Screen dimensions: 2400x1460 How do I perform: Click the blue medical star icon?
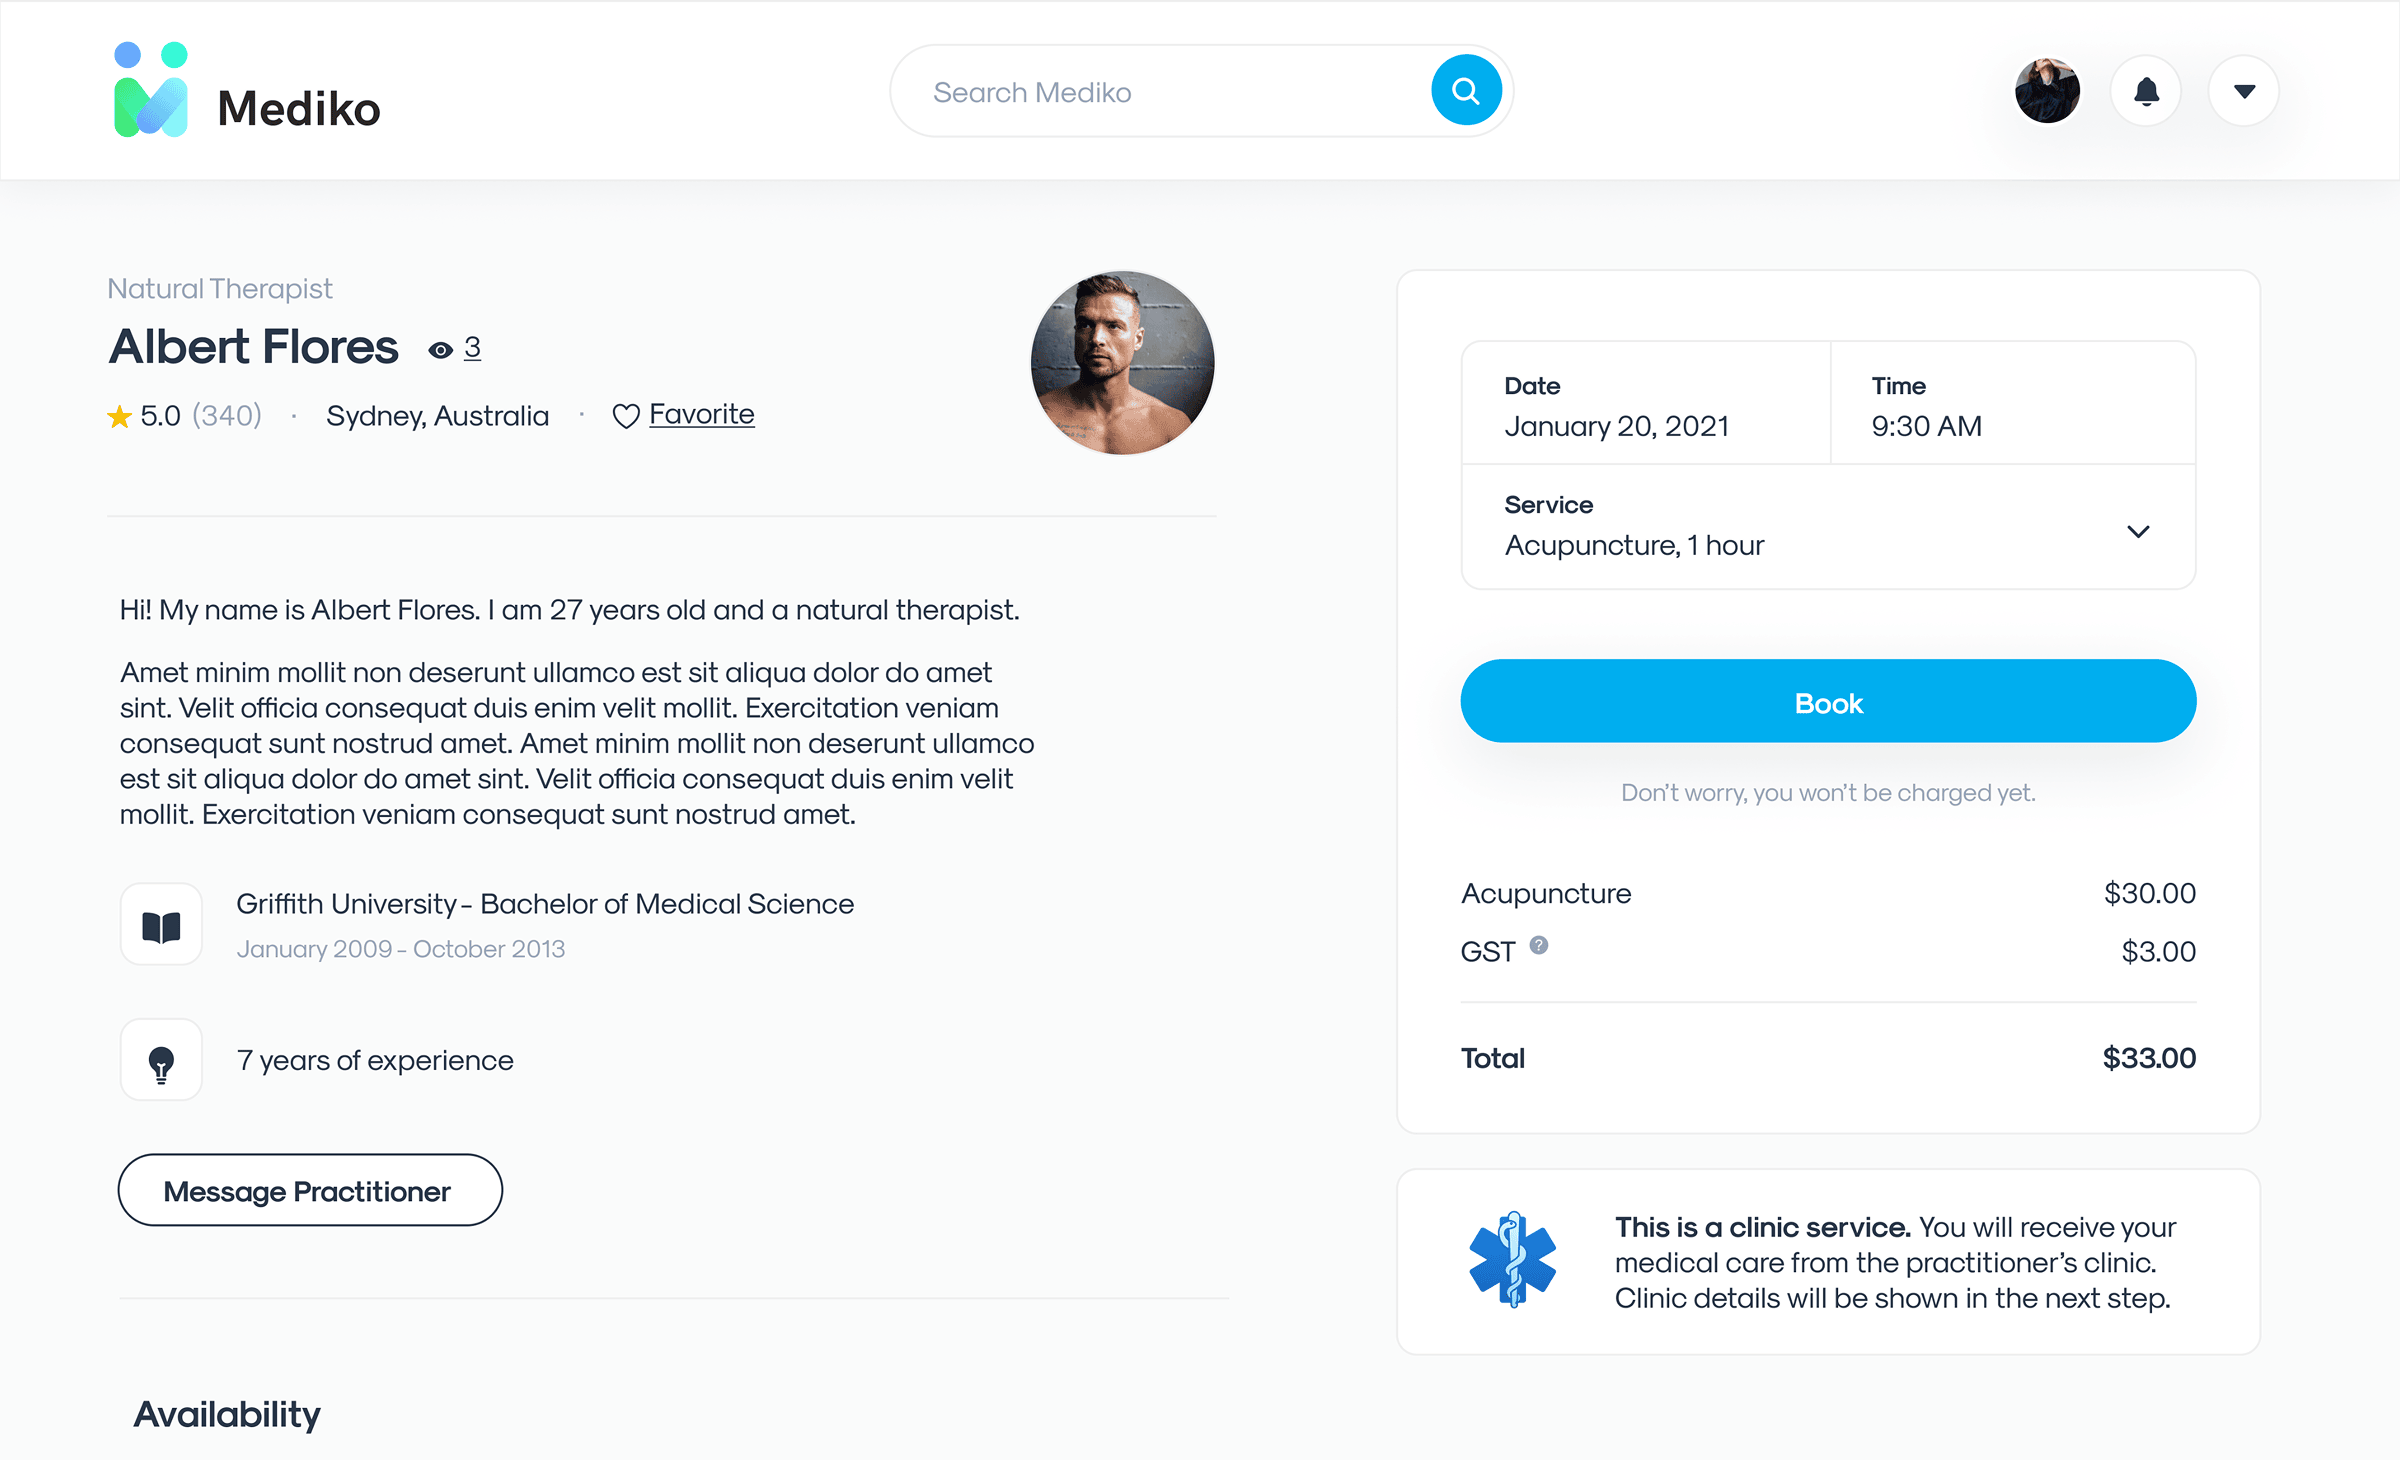(1512, 1260)
